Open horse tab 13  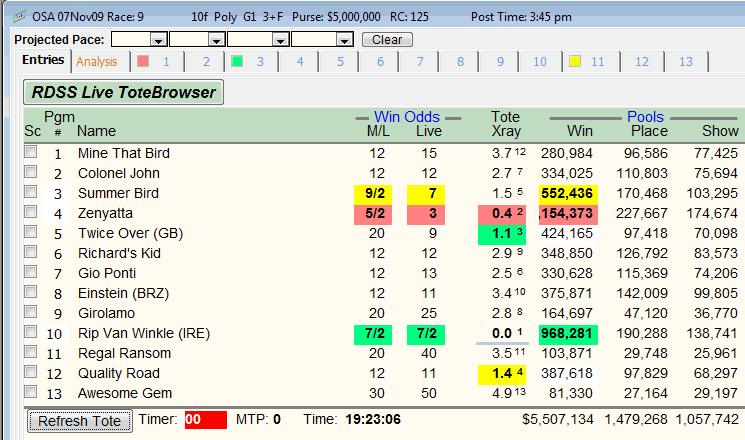point(686,62)
